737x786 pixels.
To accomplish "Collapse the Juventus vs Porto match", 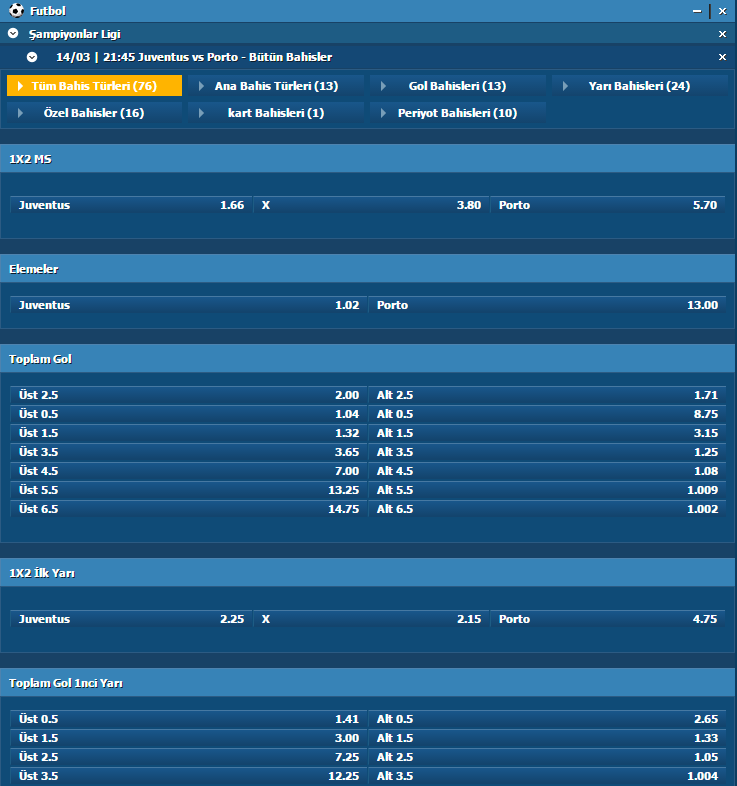I will click(x=32, y=57).
